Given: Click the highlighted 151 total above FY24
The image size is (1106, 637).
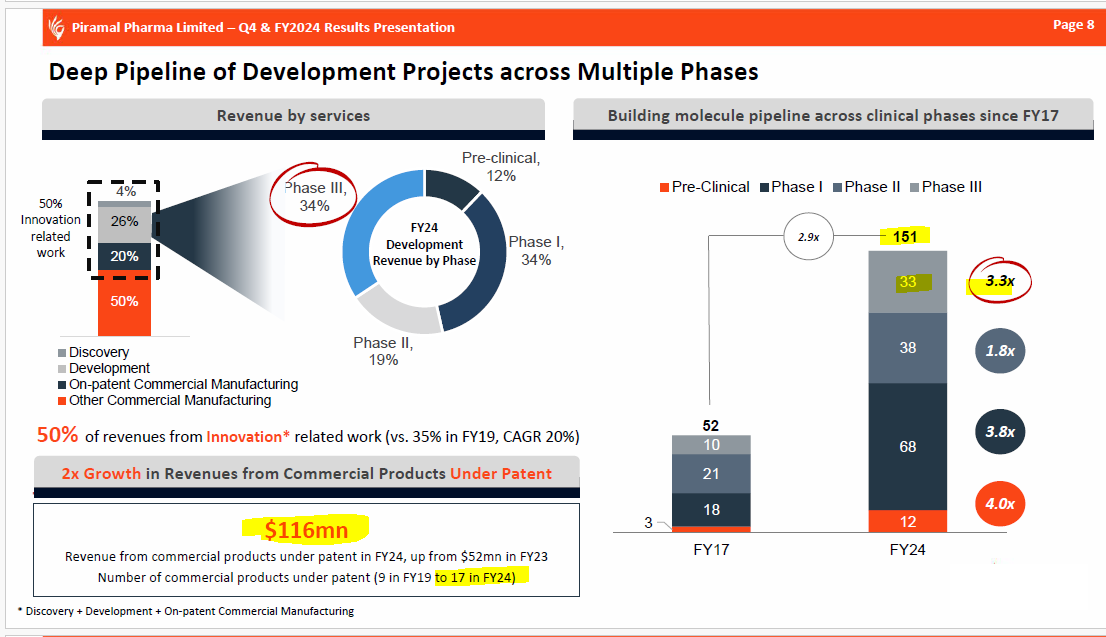Looking at the screenshot, I should pos(904,236).
